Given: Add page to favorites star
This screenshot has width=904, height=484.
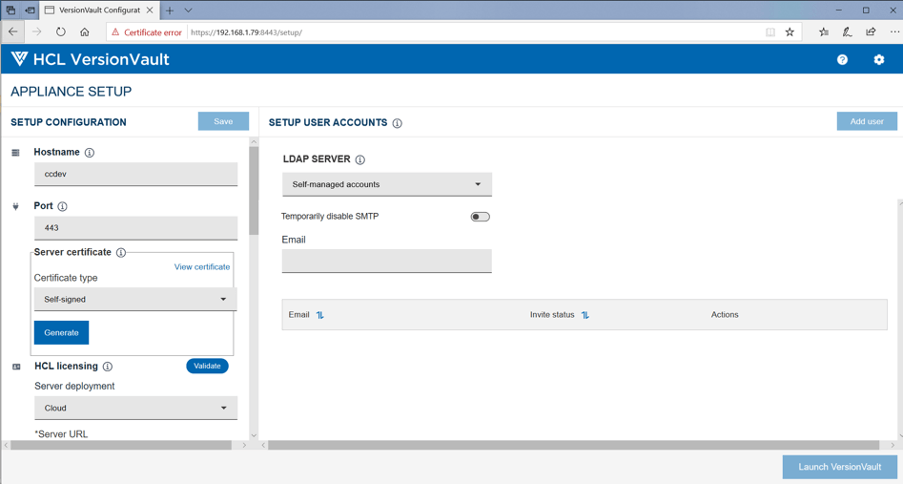Looking at the screenshot, I should (x=790, y=32).
